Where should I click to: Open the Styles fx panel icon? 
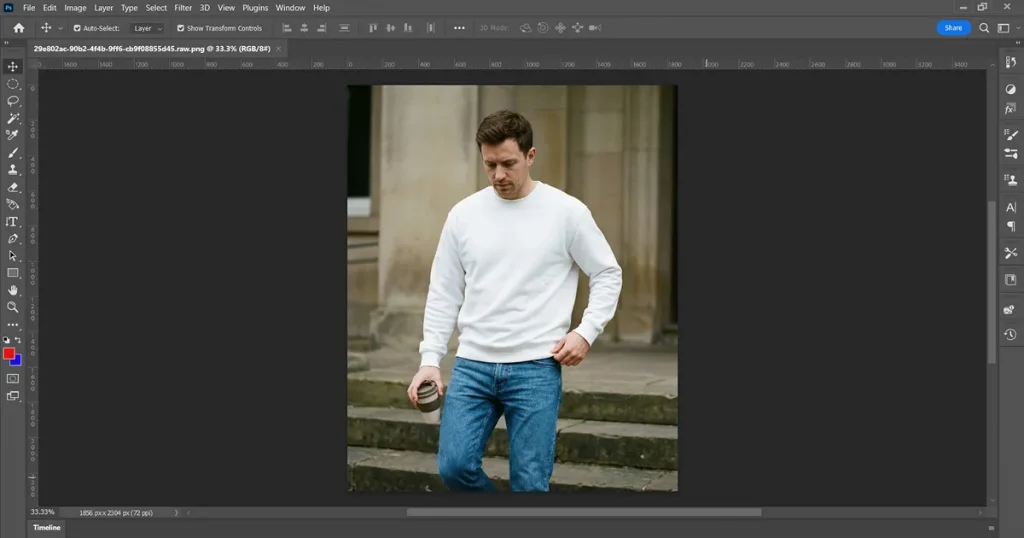[1010, 108]
